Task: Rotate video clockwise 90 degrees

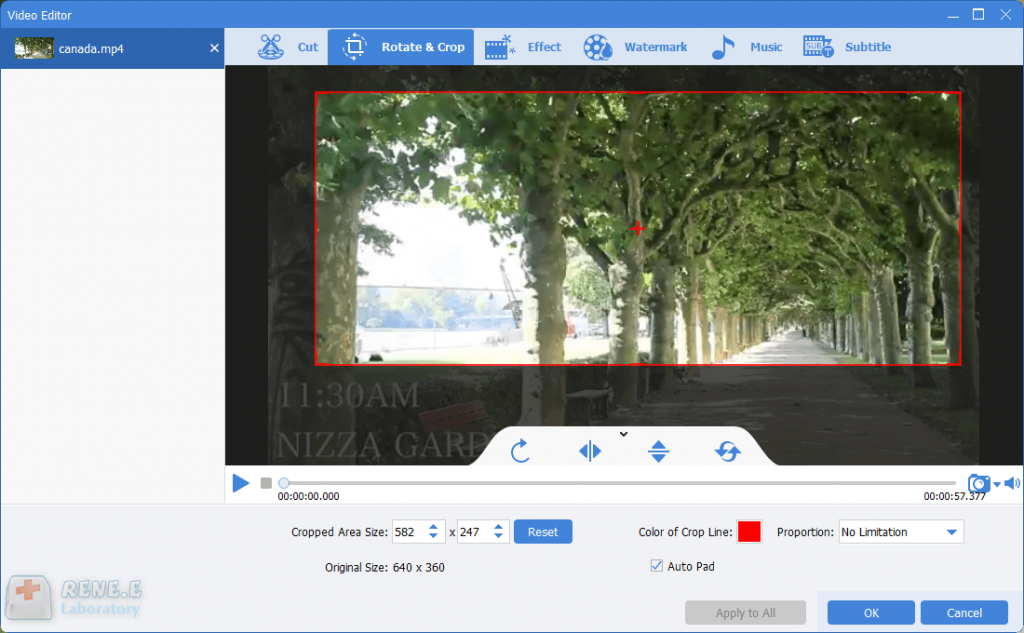Action: click(520, 451)
